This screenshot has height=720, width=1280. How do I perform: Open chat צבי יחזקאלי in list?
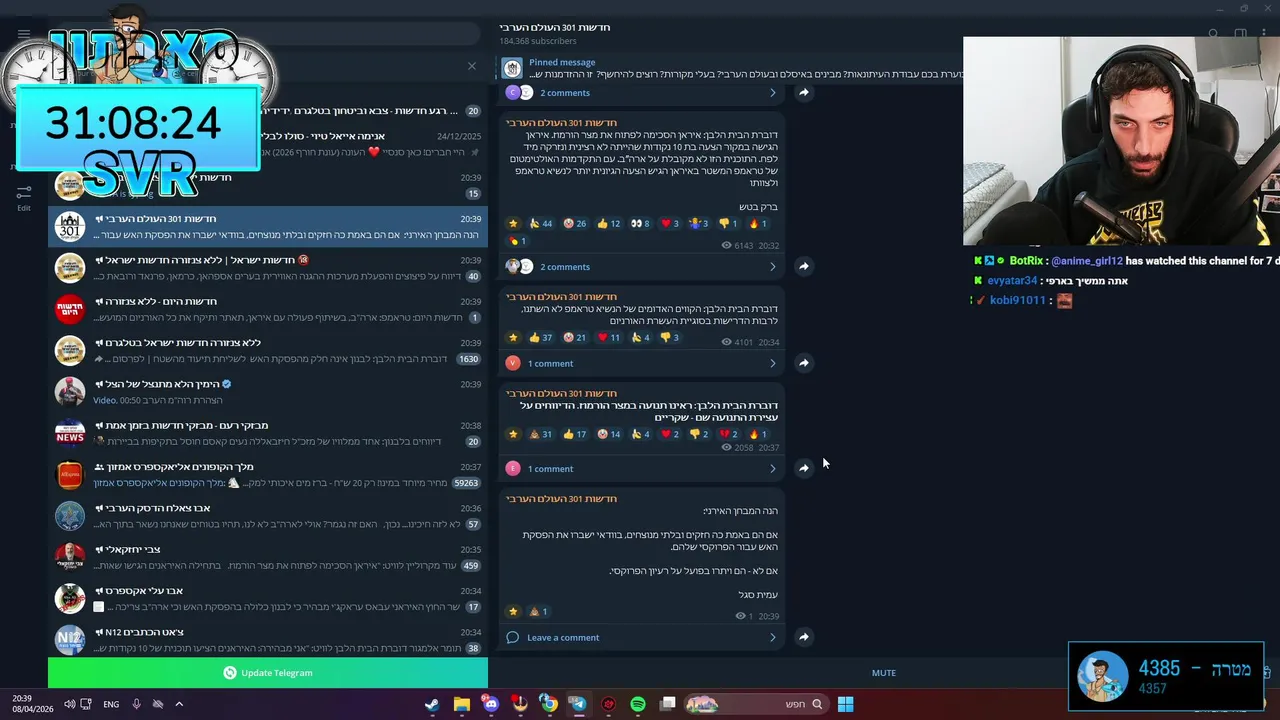[268, 557]
